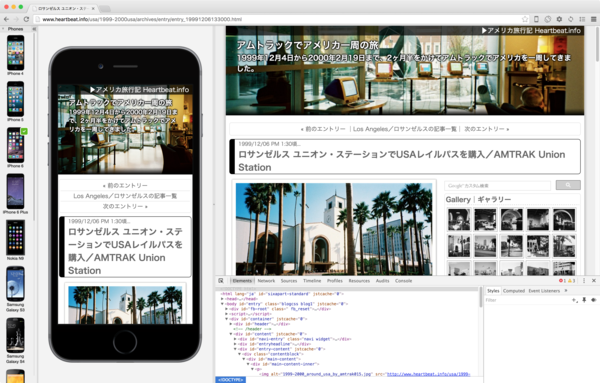Expand the Phones category arrow
The width and height of the screenshot is (600, 383).
3,29
